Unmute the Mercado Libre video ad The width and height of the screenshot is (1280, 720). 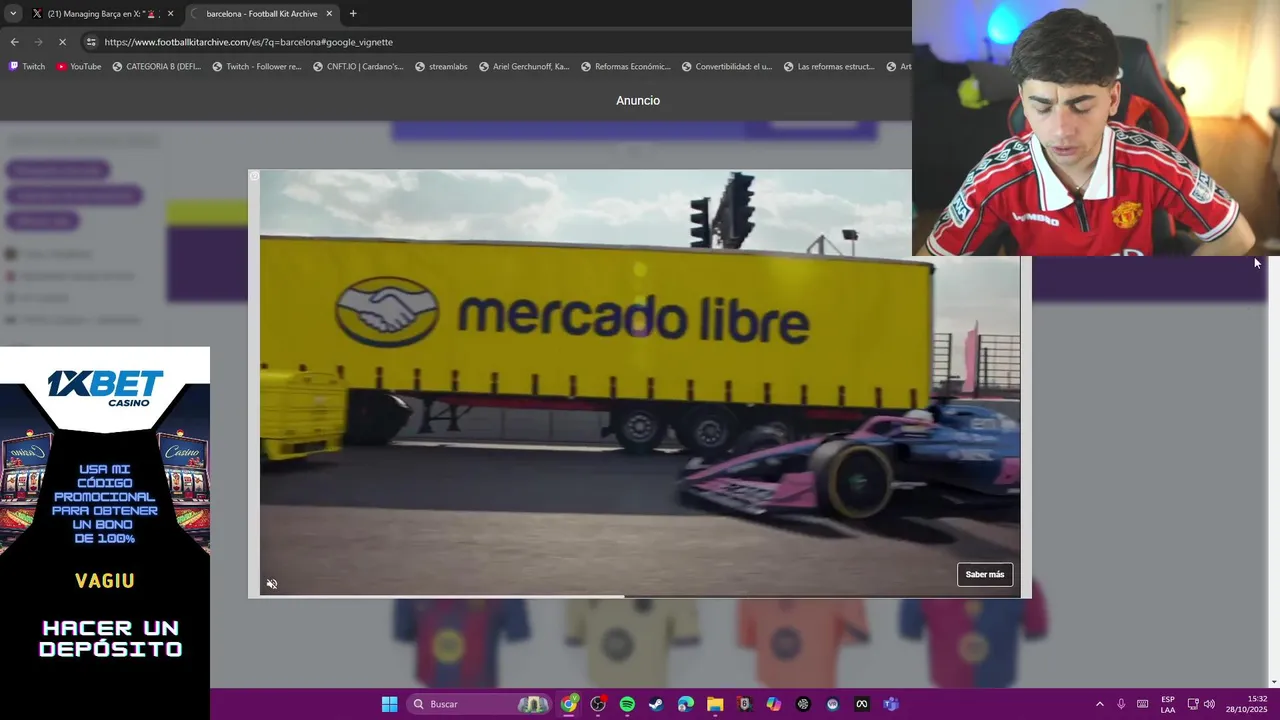[x=271, y=584]
